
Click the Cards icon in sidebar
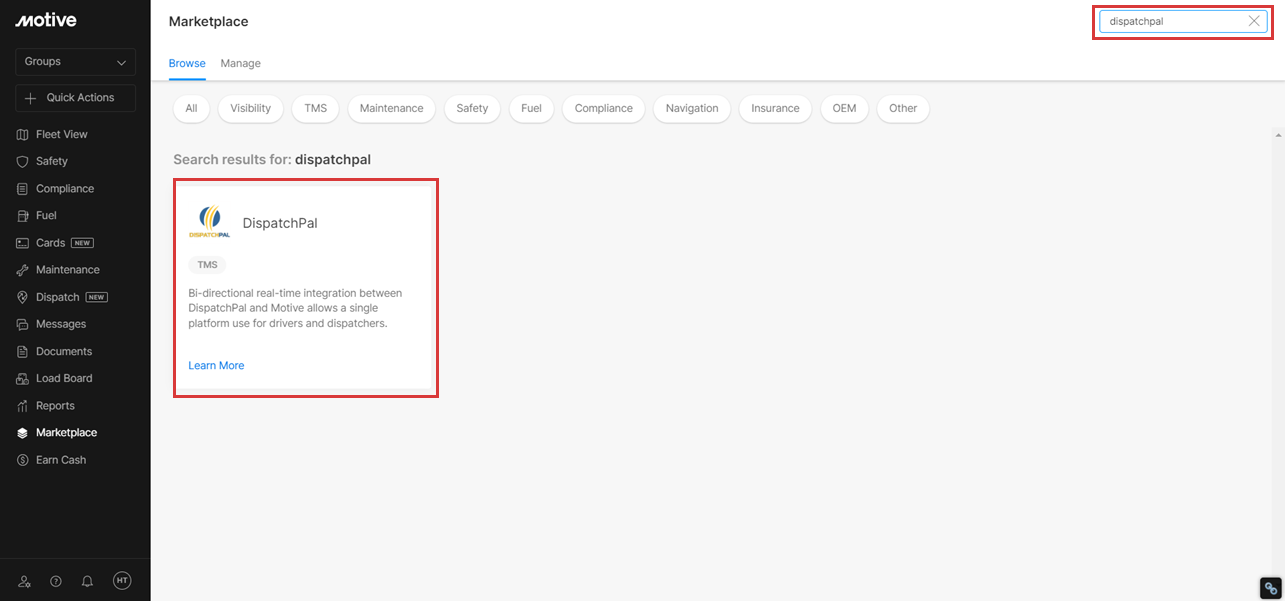[23, 243]
